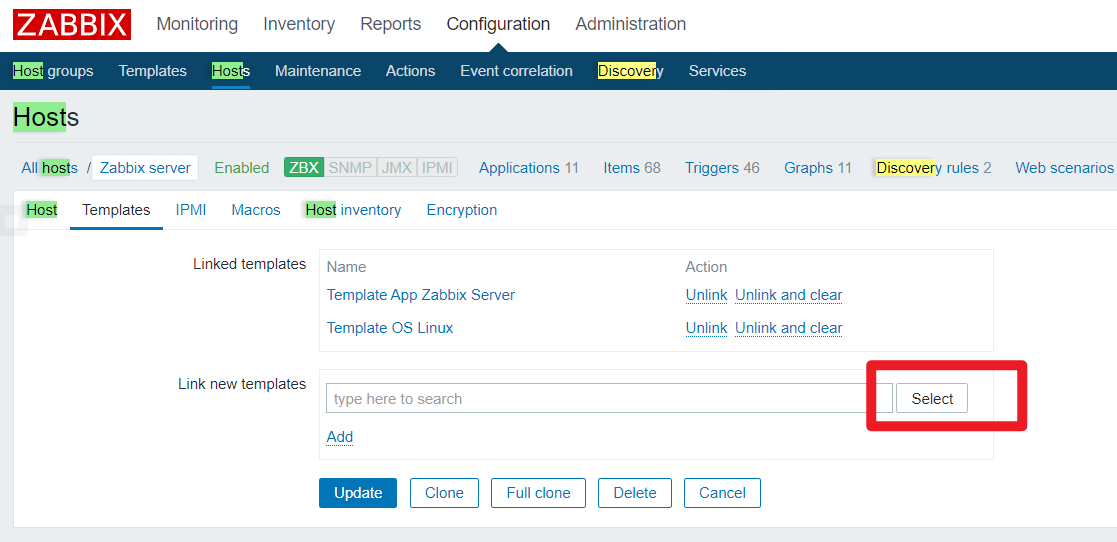Screen dimensions: 1117x542
Task: Switch to the IPMI tab
Action: pyautogui.click(x=191, y=210)
